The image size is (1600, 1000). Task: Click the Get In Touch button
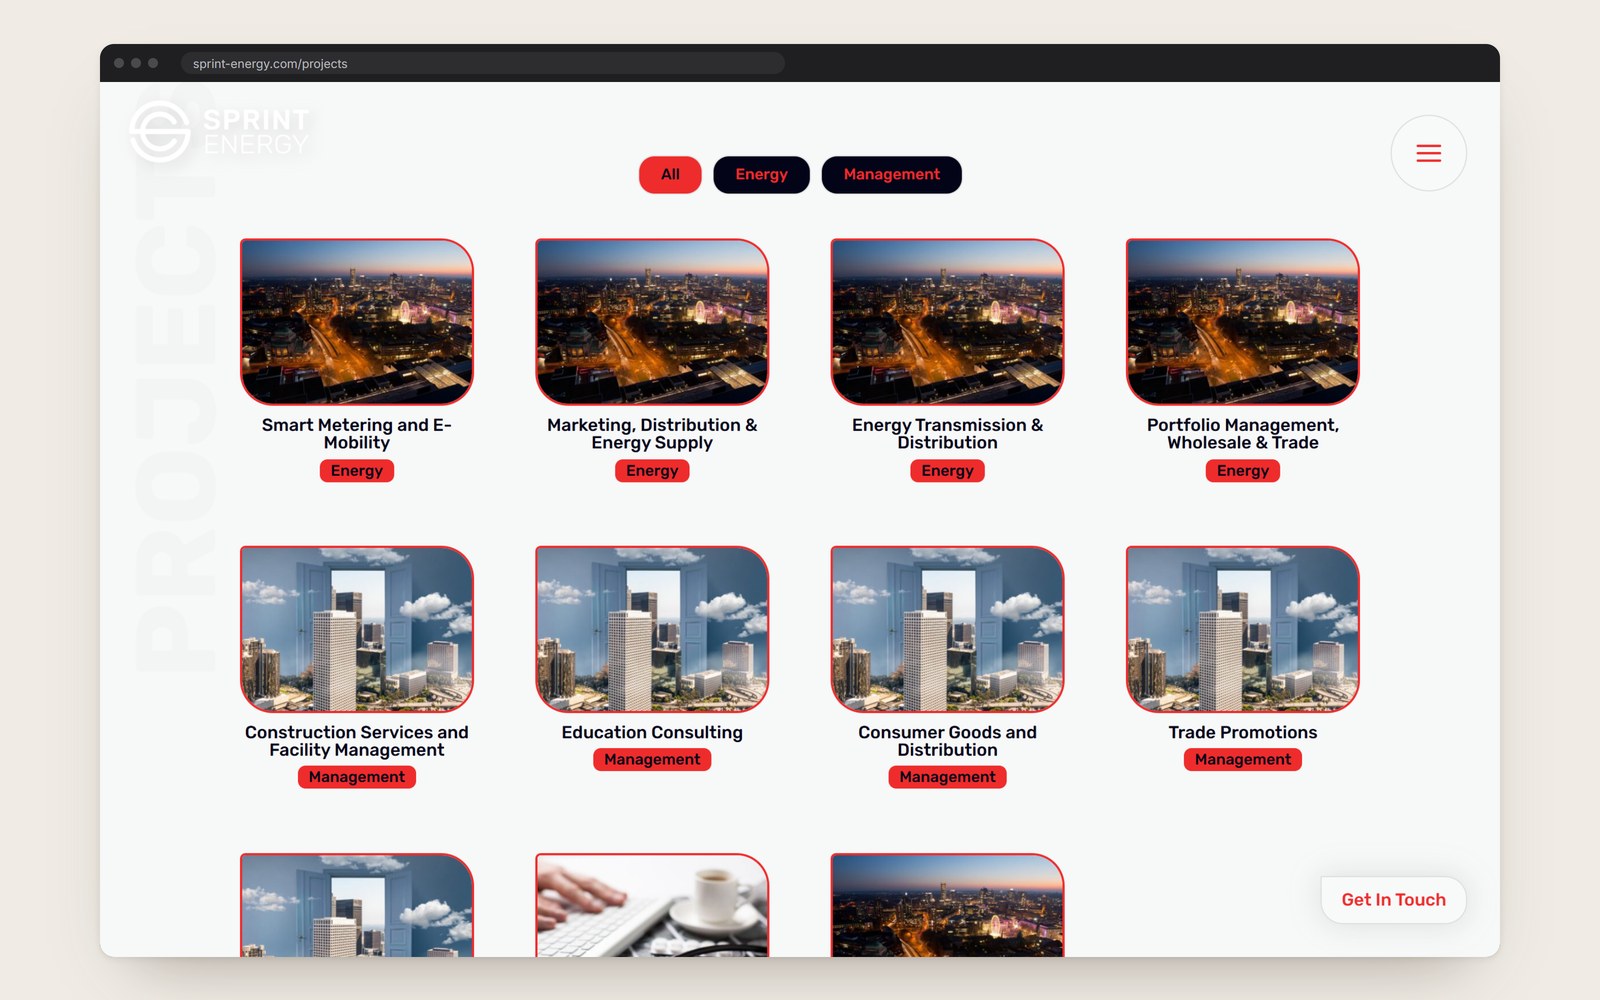pyautogui.click(x=1393, y=900)
